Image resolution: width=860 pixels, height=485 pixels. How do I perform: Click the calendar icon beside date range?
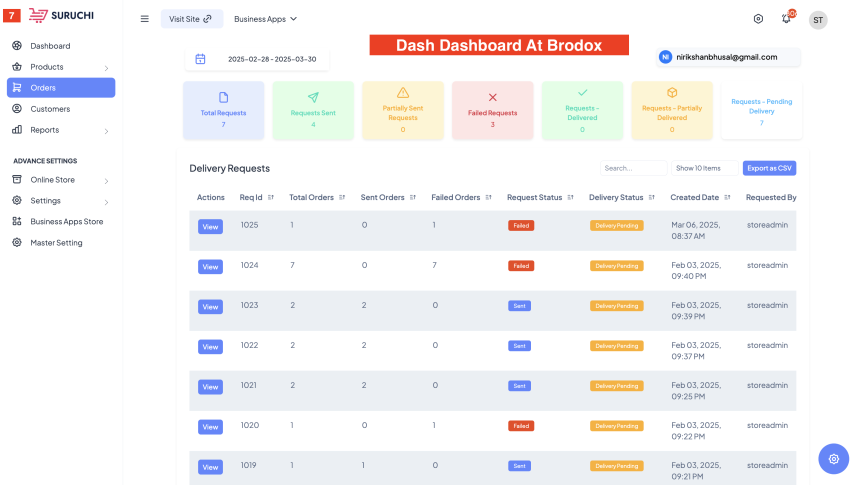tap(200, 59)
